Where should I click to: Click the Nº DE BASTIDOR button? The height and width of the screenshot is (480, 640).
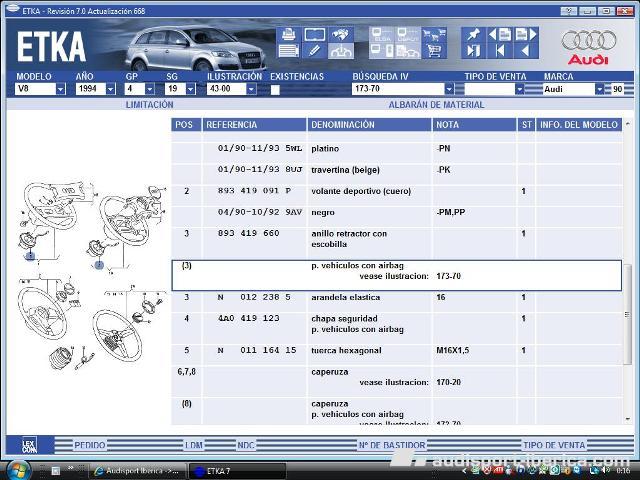tap(392, 445)
